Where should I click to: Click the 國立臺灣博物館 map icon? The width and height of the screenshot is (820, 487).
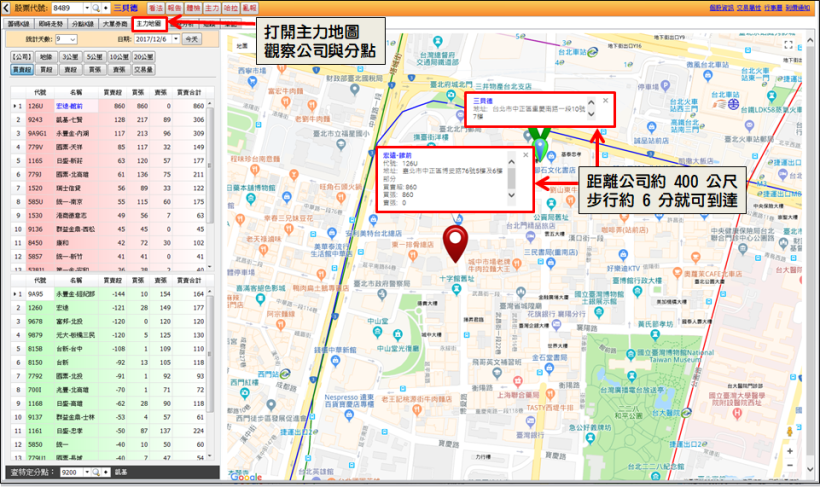pyautogui.click(x=631, y=354)
